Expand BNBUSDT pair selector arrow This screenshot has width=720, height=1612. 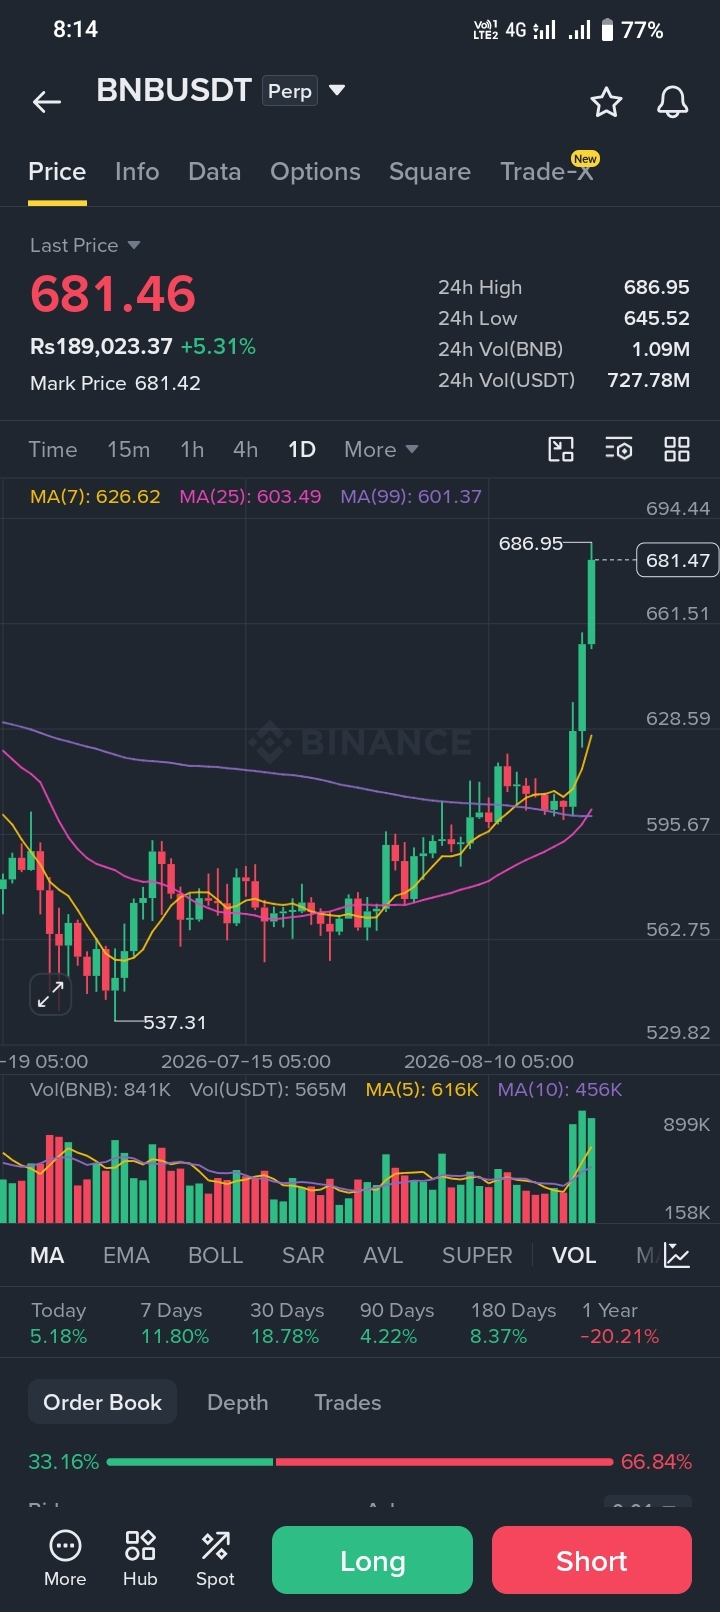coord(337,90)
